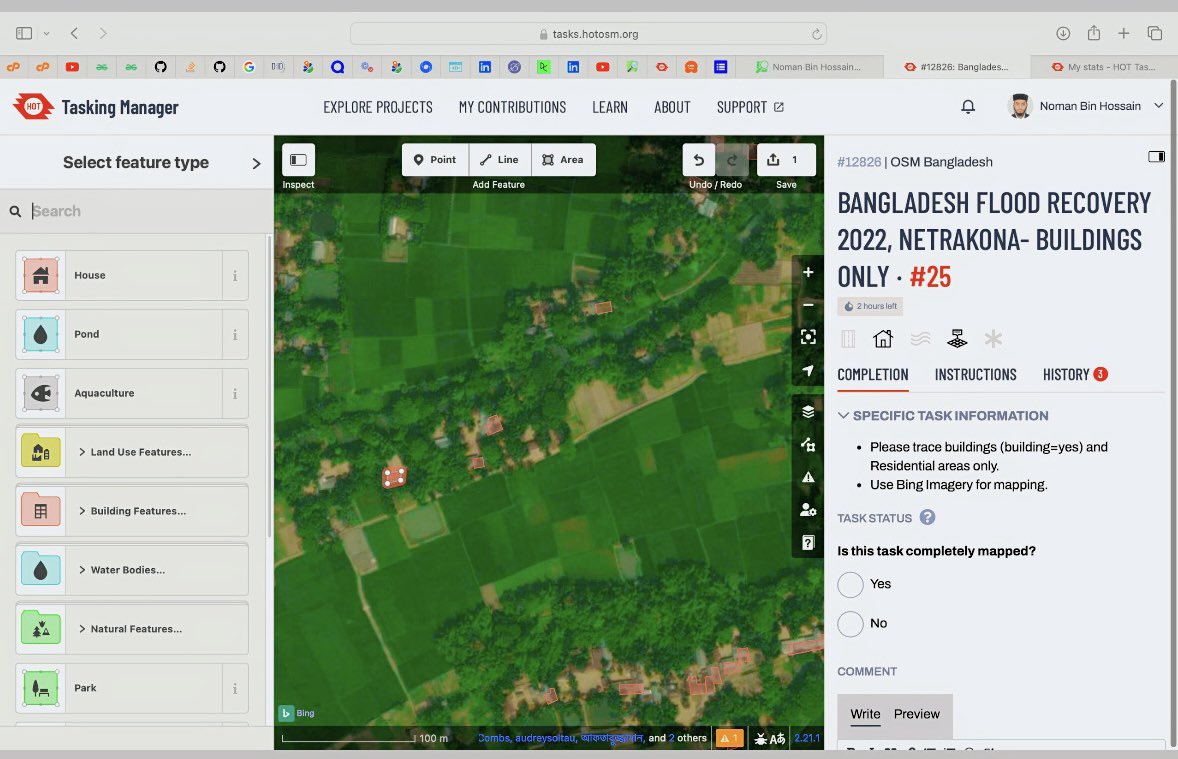Viewport: 1178px width, 759px height.
Task: Toggle the Inspect mode on the map
Action: [297, 159]
